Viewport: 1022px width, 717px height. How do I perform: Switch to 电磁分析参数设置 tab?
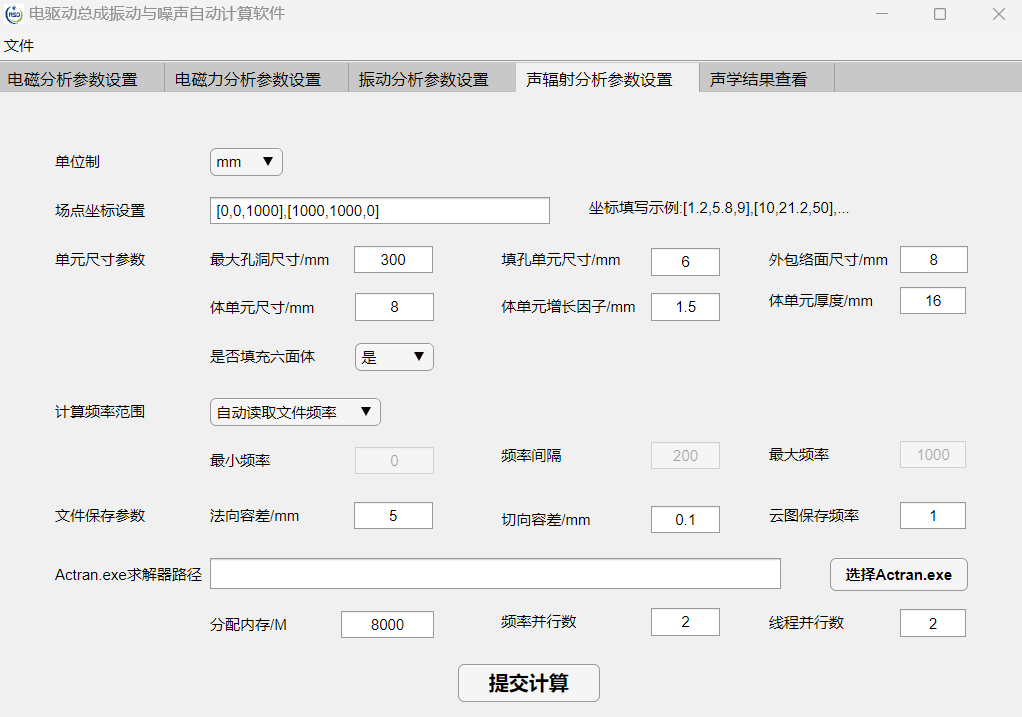coord(72,79)
